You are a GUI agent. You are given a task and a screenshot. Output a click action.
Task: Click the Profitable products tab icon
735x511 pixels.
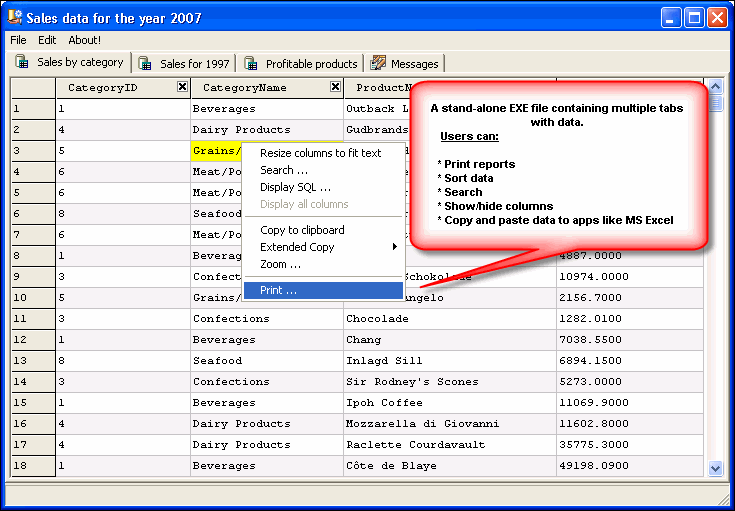251,63
